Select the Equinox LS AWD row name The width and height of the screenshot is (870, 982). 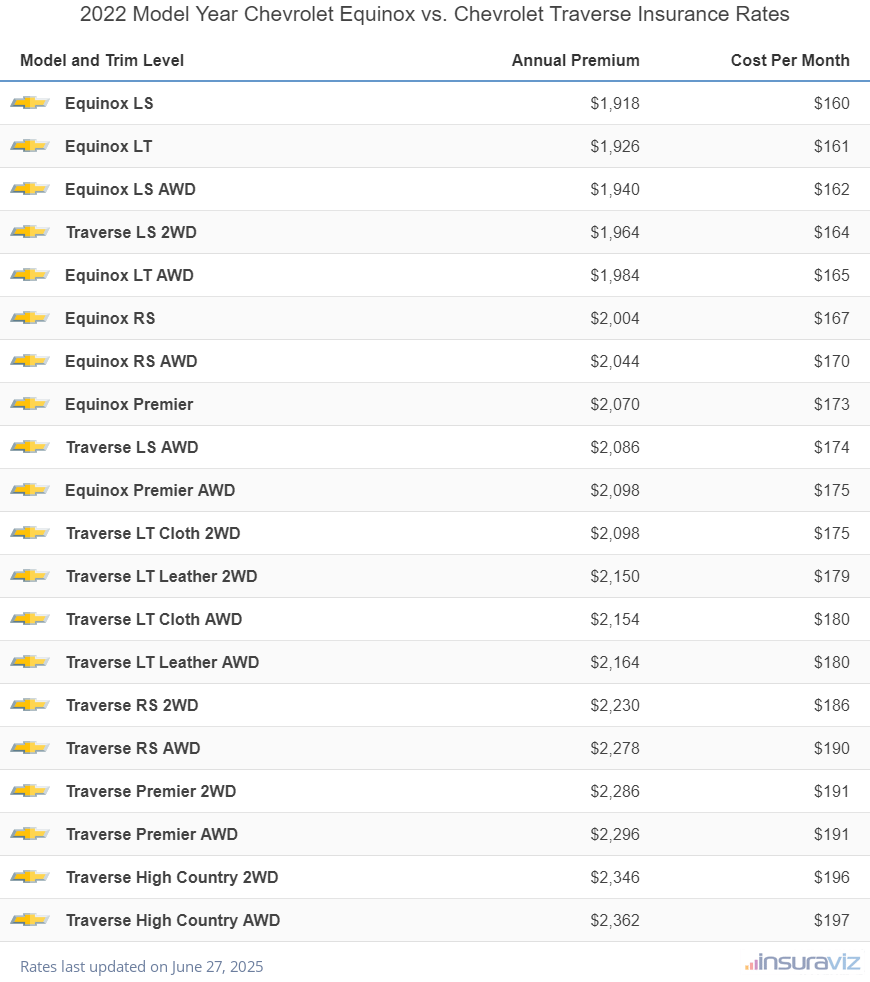tap(130, 189)
